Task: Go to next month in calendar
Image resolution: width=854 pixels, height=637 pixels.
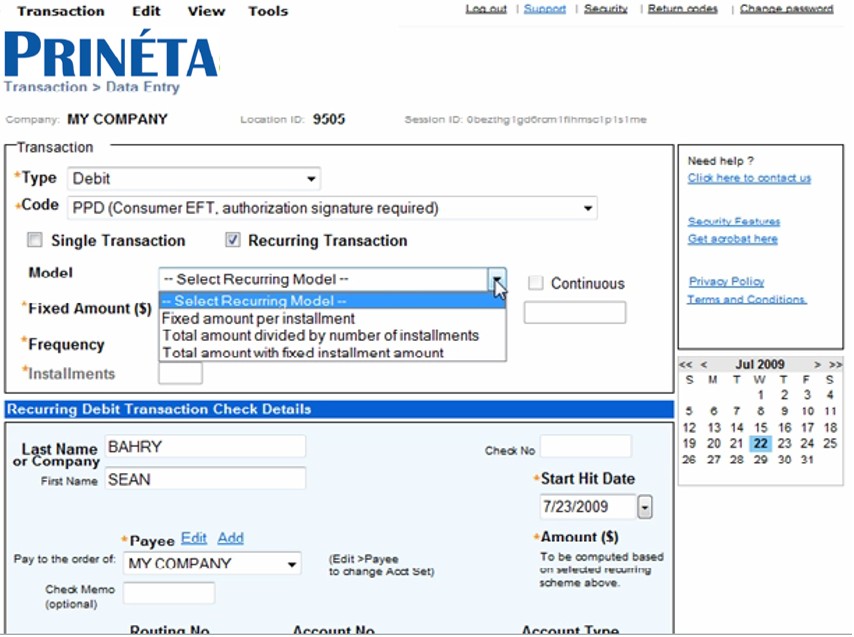Action: pos(817,364)
